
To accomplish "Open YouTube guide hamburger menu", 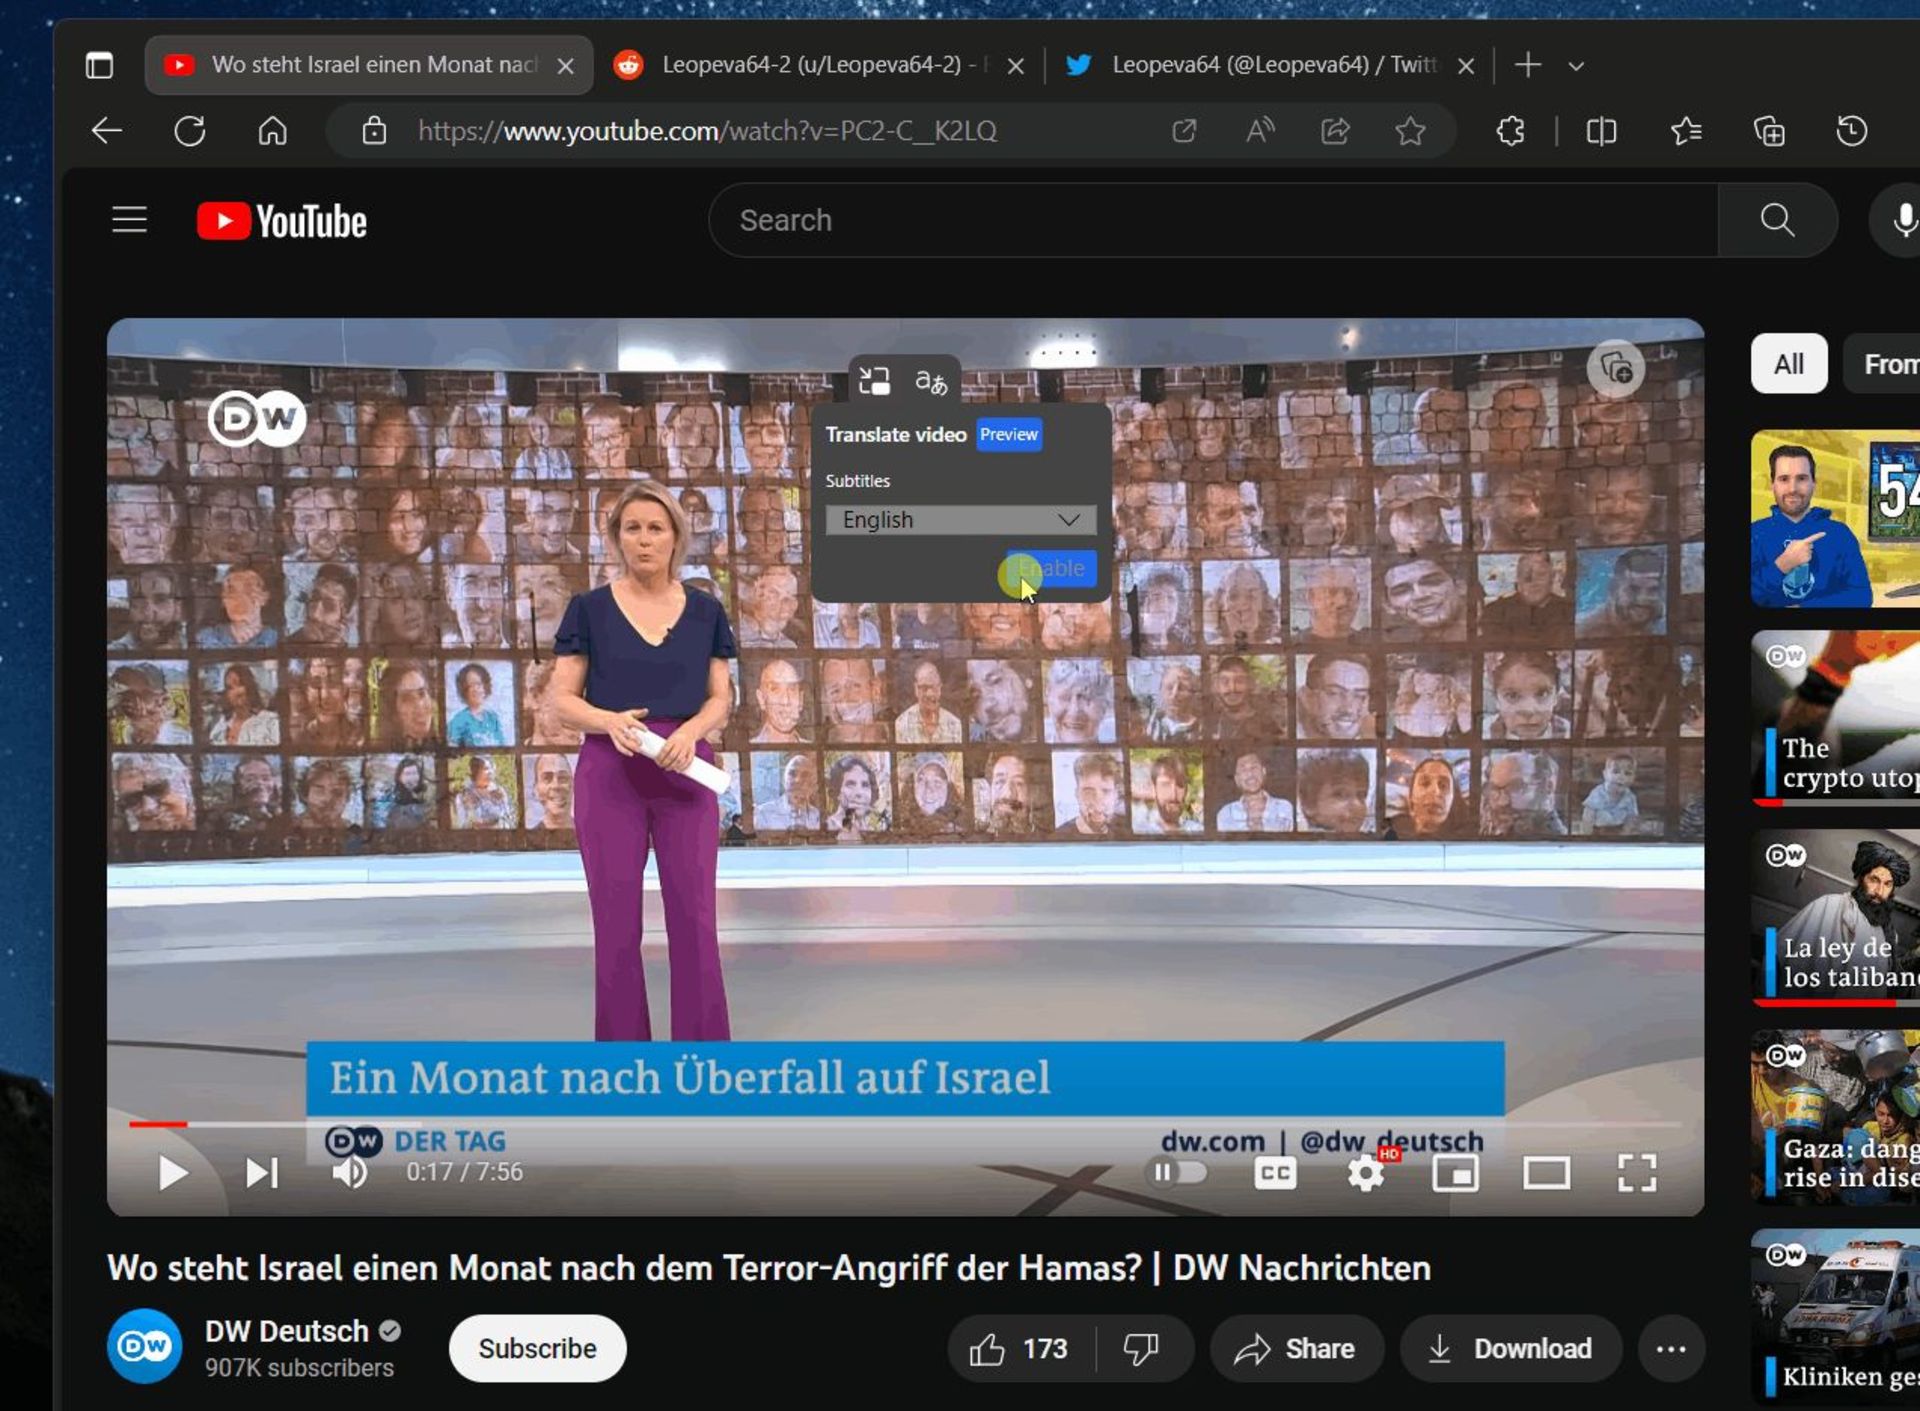I will (x=129, y=220).
